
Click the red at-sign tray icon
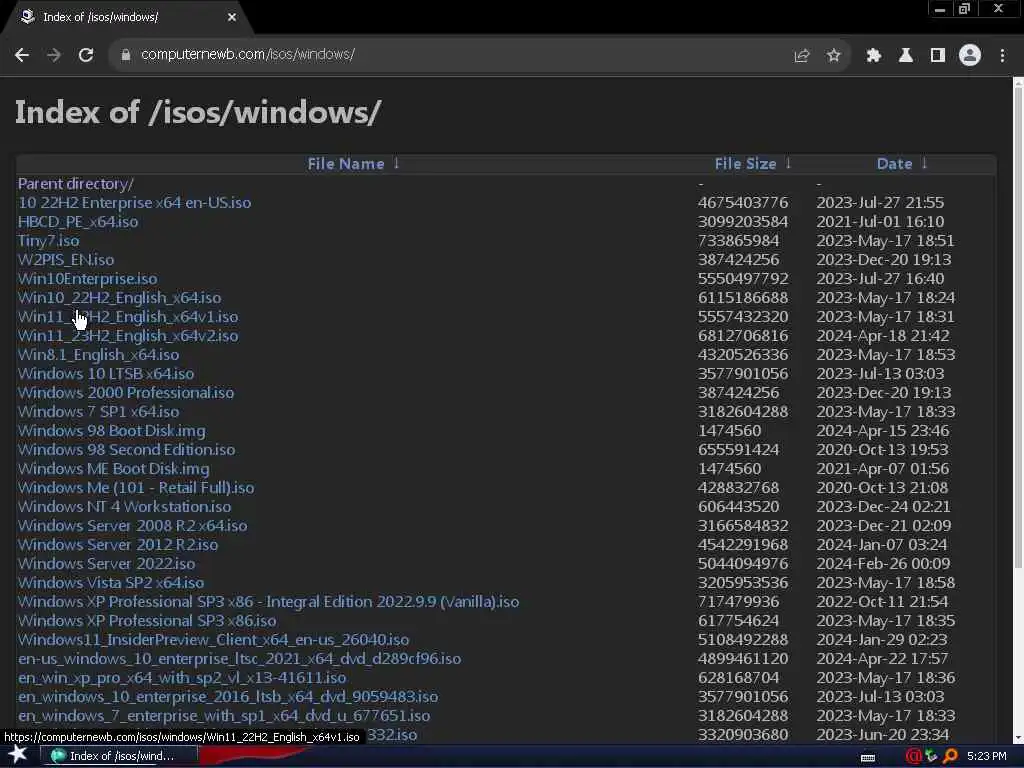point(914,756)
